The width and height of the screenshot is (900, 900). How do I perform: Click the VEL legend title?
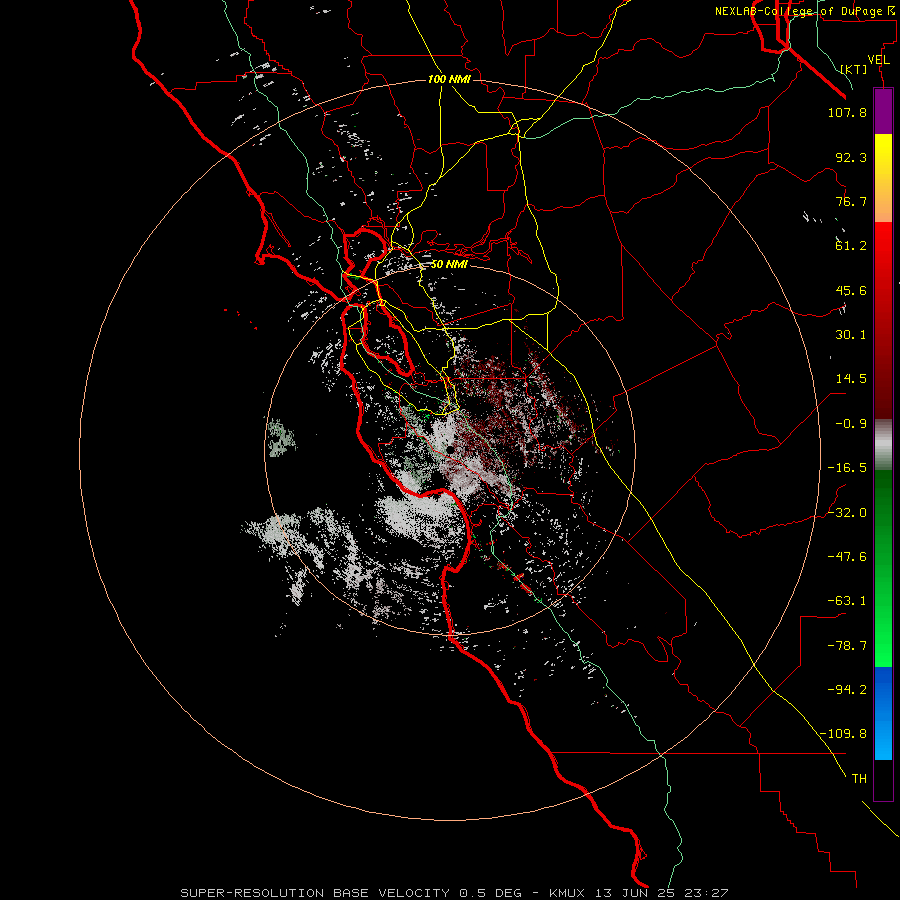pos(879,60)
